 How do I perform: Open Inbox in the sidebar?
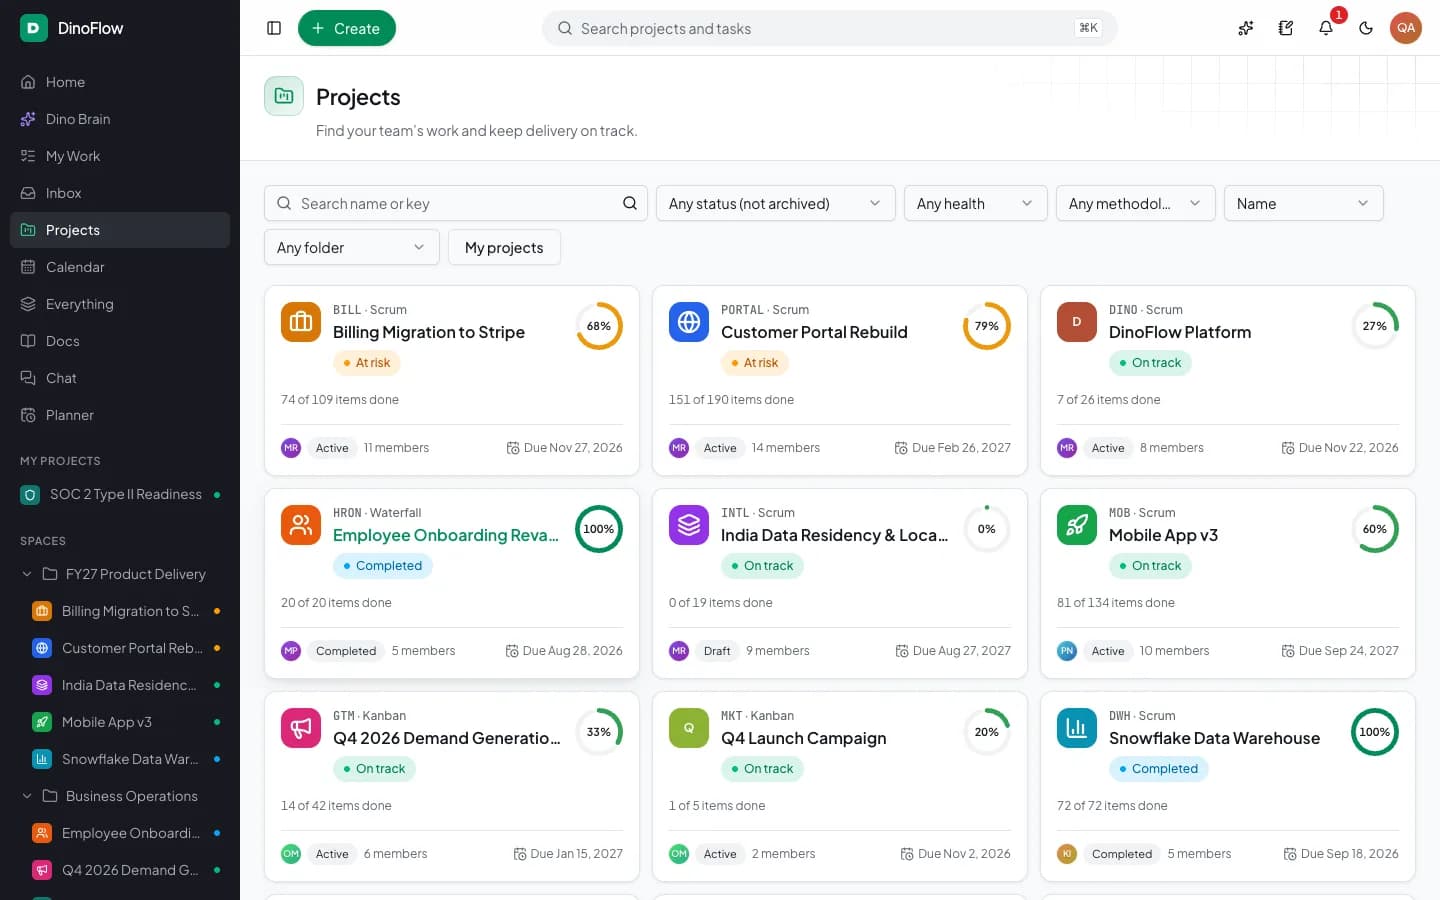coord(120,193)
